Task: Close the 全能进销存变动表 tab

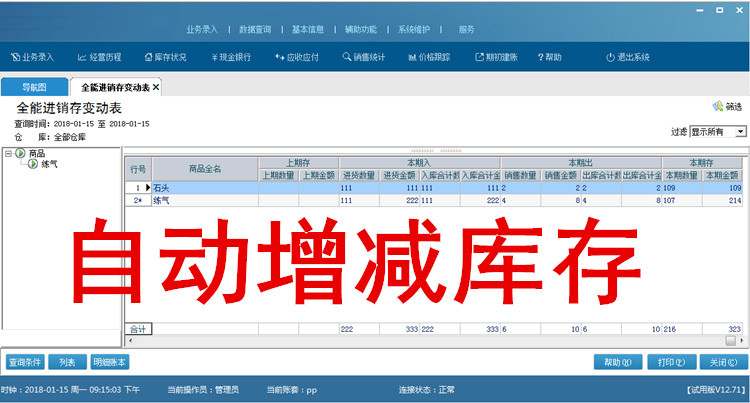Action: click(156, 88)
